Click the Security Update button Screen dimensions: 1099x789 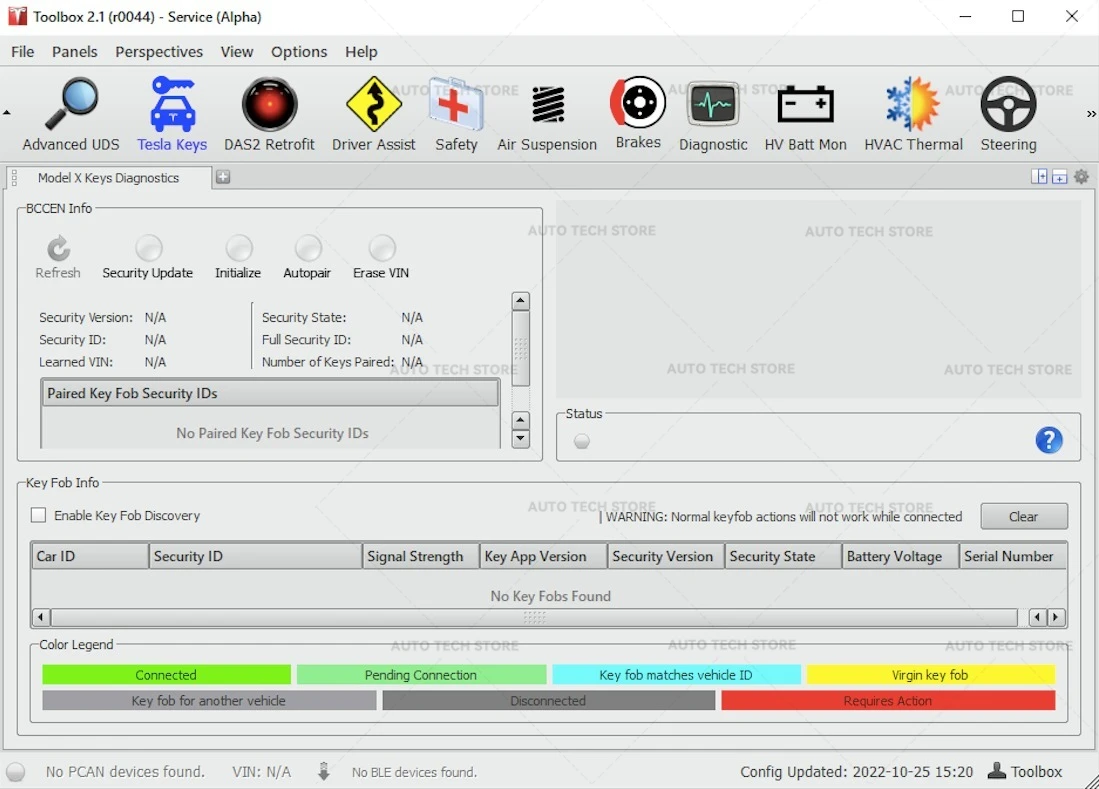[148, 258]
